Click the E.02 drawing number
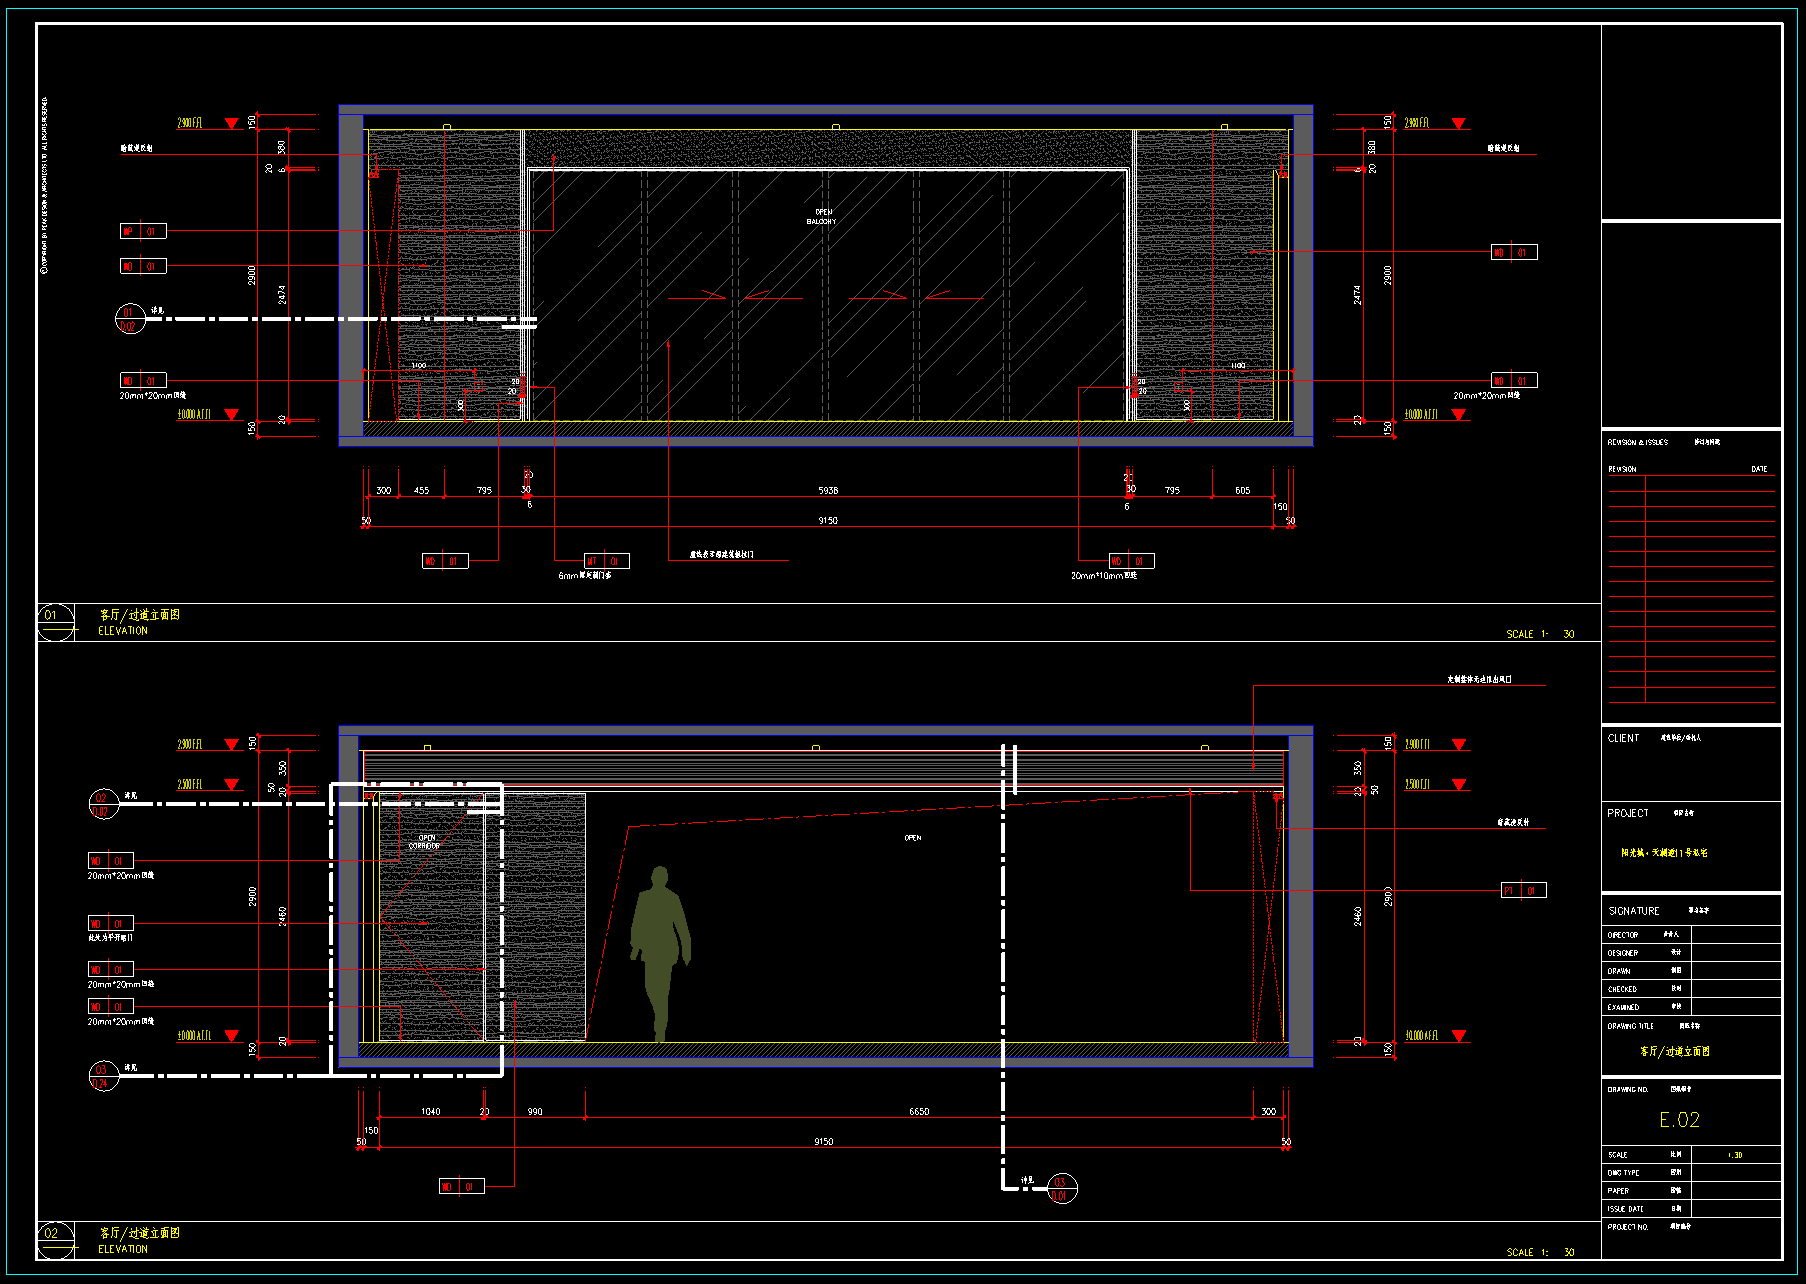 click(1679, 1120)
